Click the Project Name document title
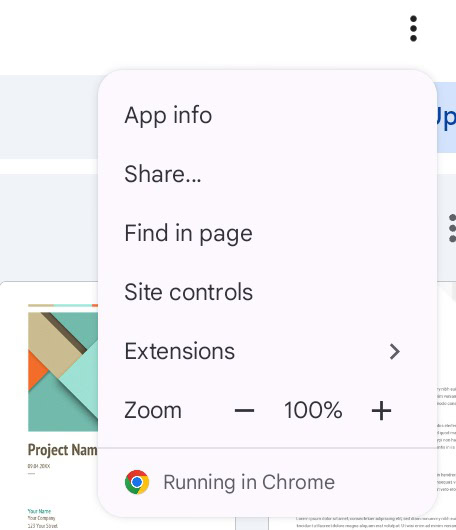This screenshot has width=456, height=530. point(63,450)
